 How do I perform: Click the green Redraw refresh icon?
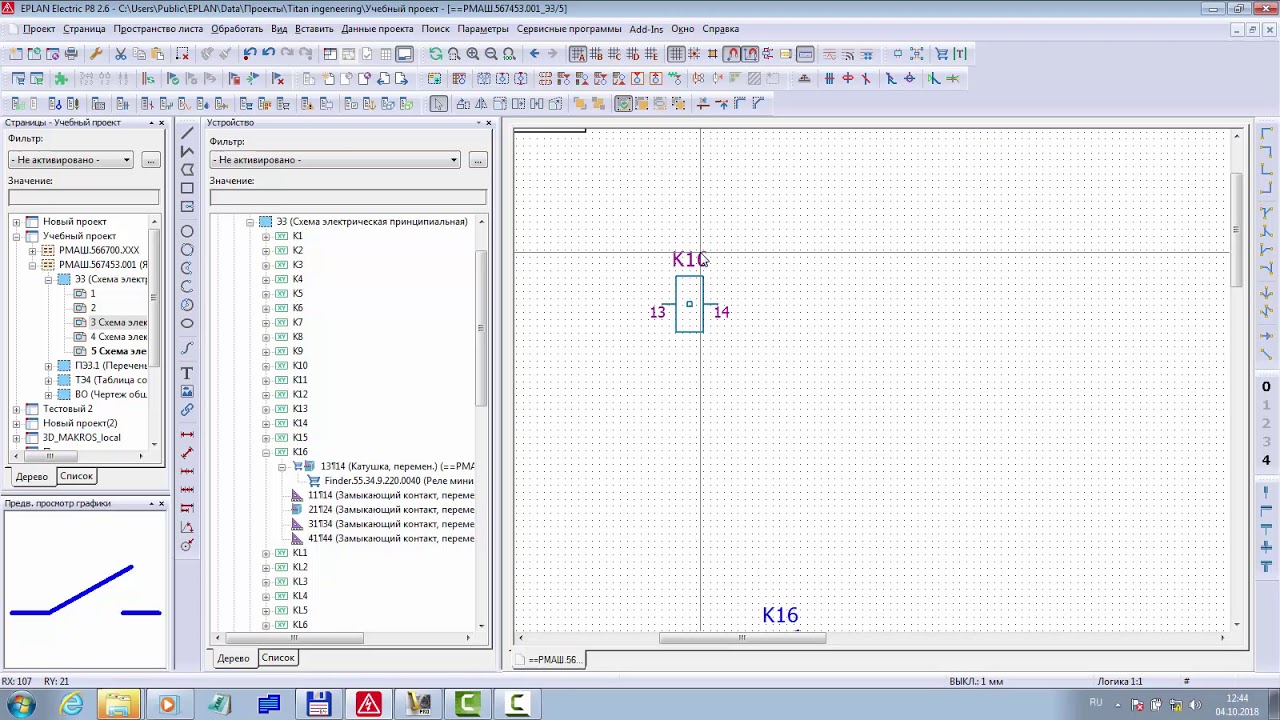tap(436, 54)
